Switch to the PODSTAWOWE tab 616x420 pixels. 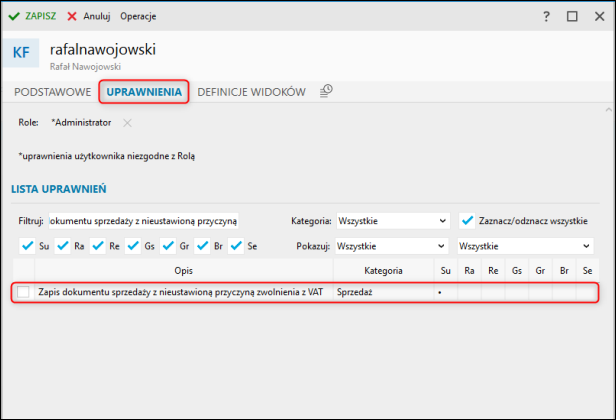coord(53,92)
